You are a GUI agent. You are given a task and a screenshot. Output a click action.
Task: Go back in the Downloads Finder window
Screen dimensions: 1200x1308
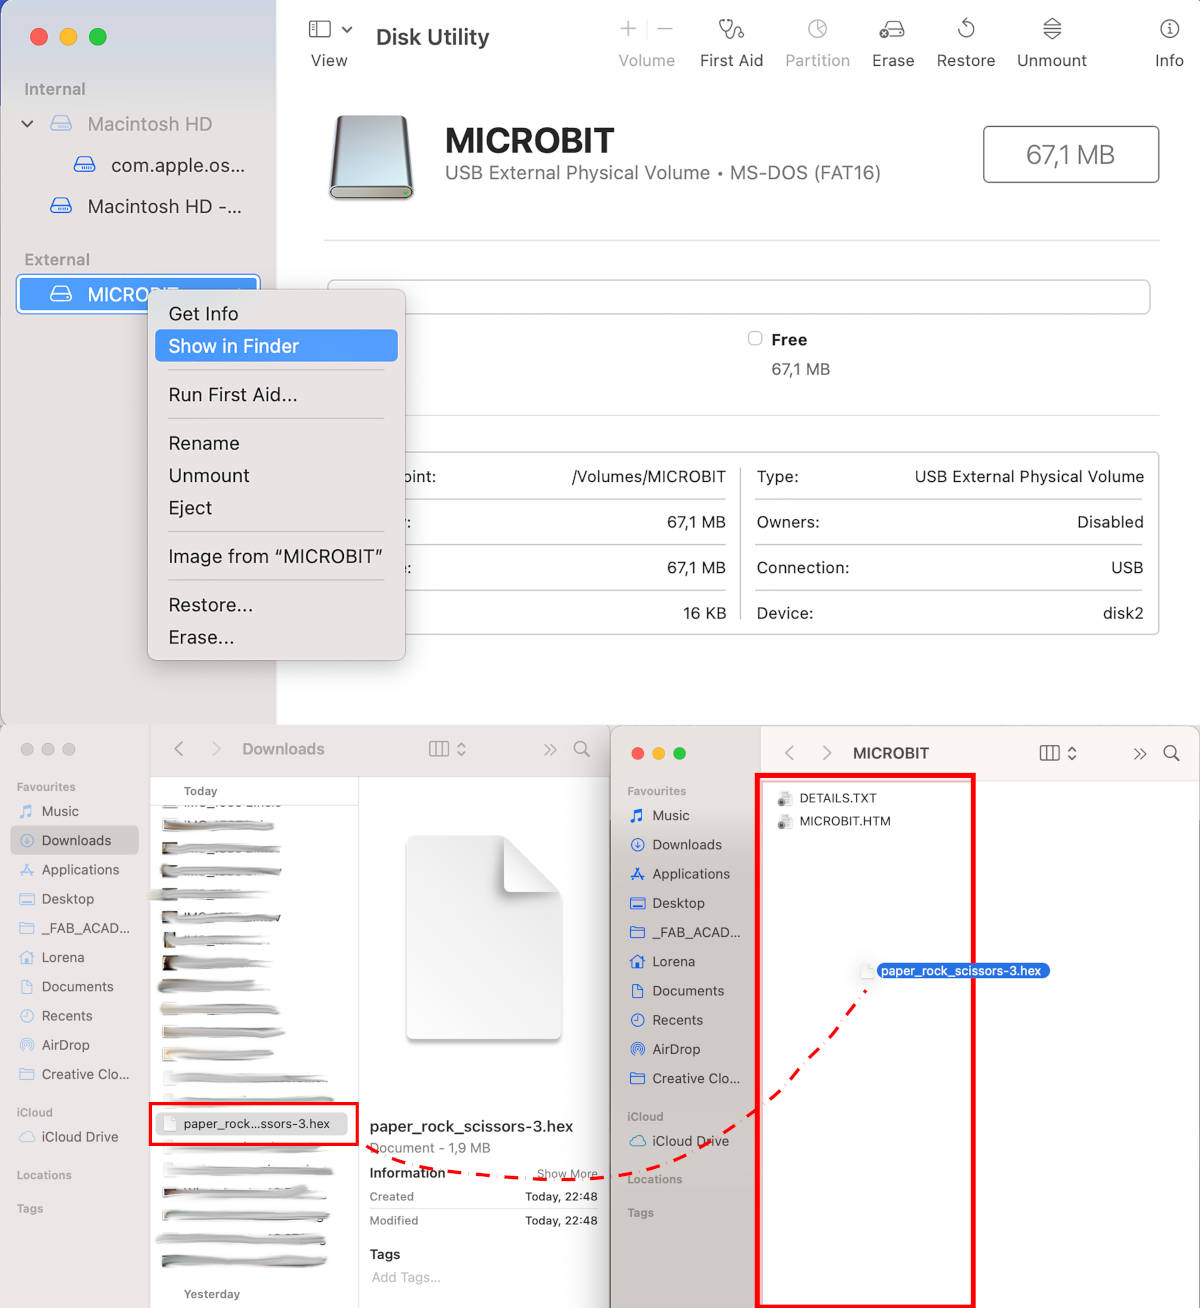[x=179, y=749]
